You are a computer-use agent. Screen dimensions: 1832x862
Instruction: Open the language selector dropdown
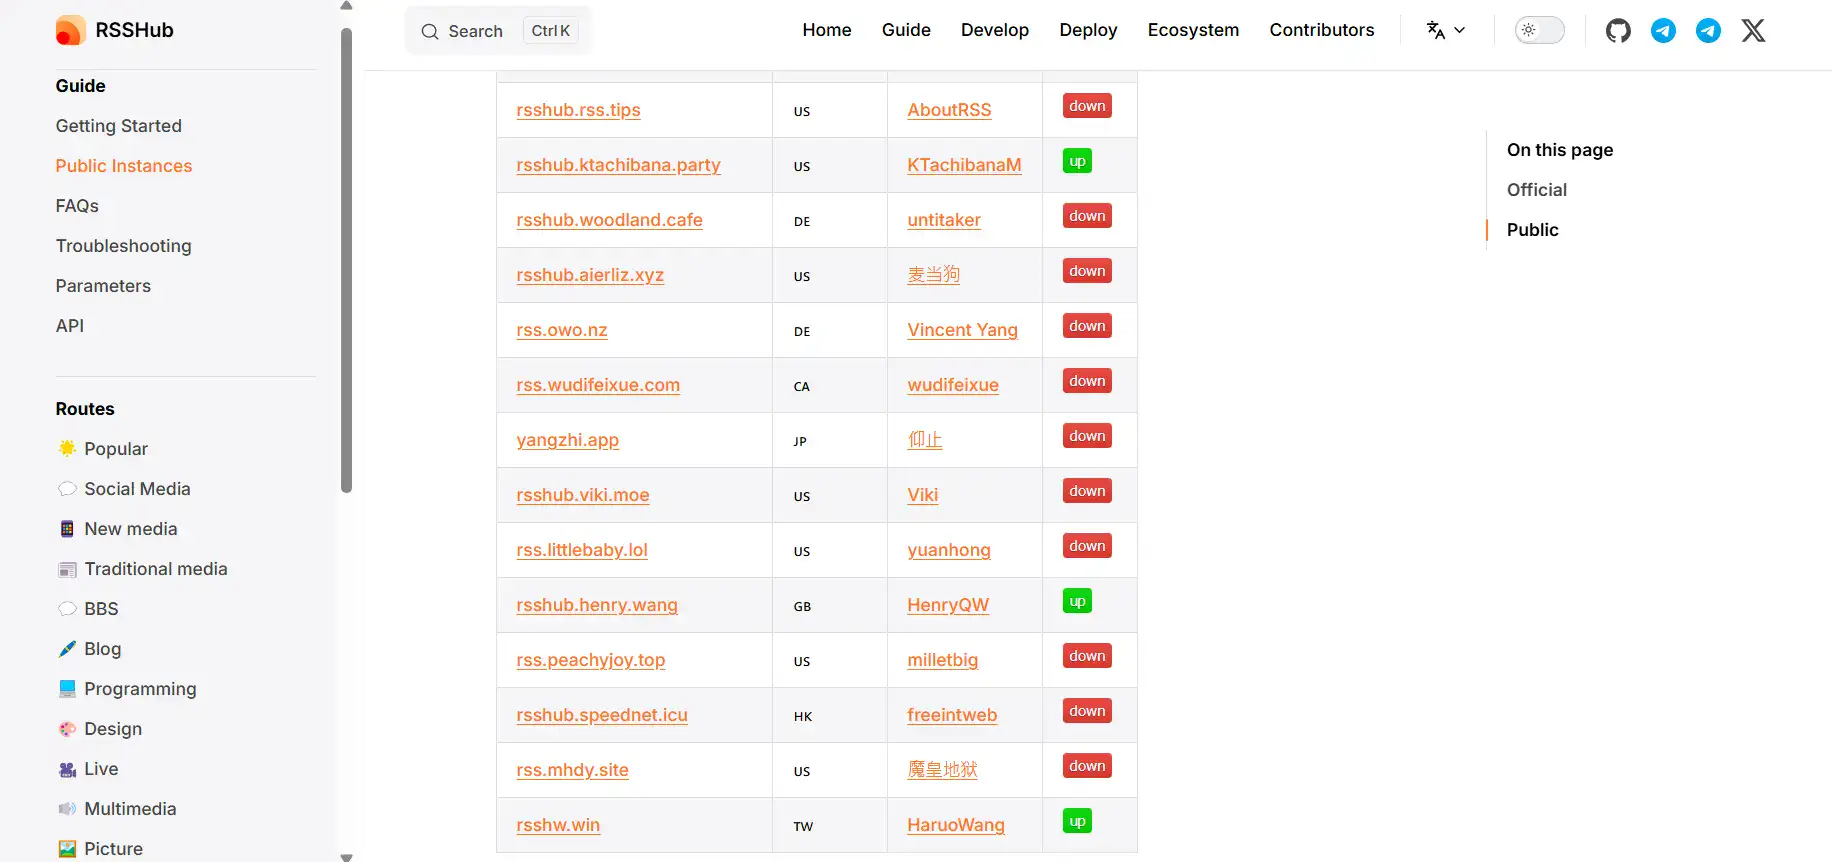coord(1446,30)
